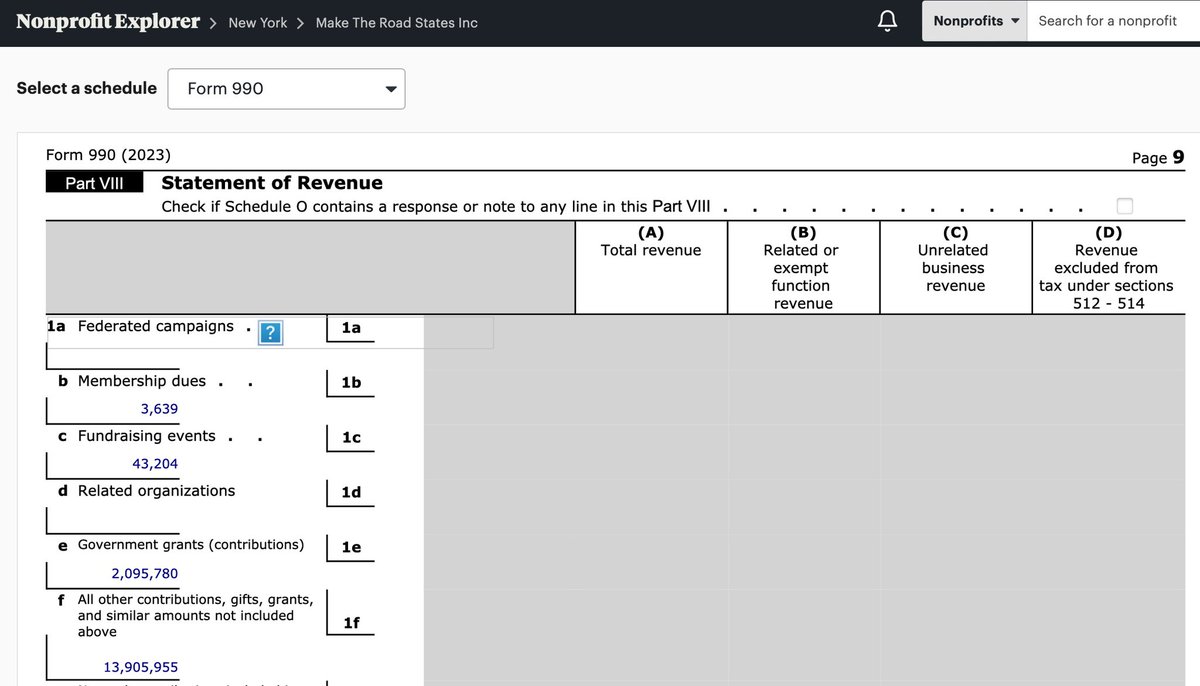Image resolution: width=1200 pixels, height=686 pixels.
Task: Click the empty Federated campaigns amount field
Action: 112,355
